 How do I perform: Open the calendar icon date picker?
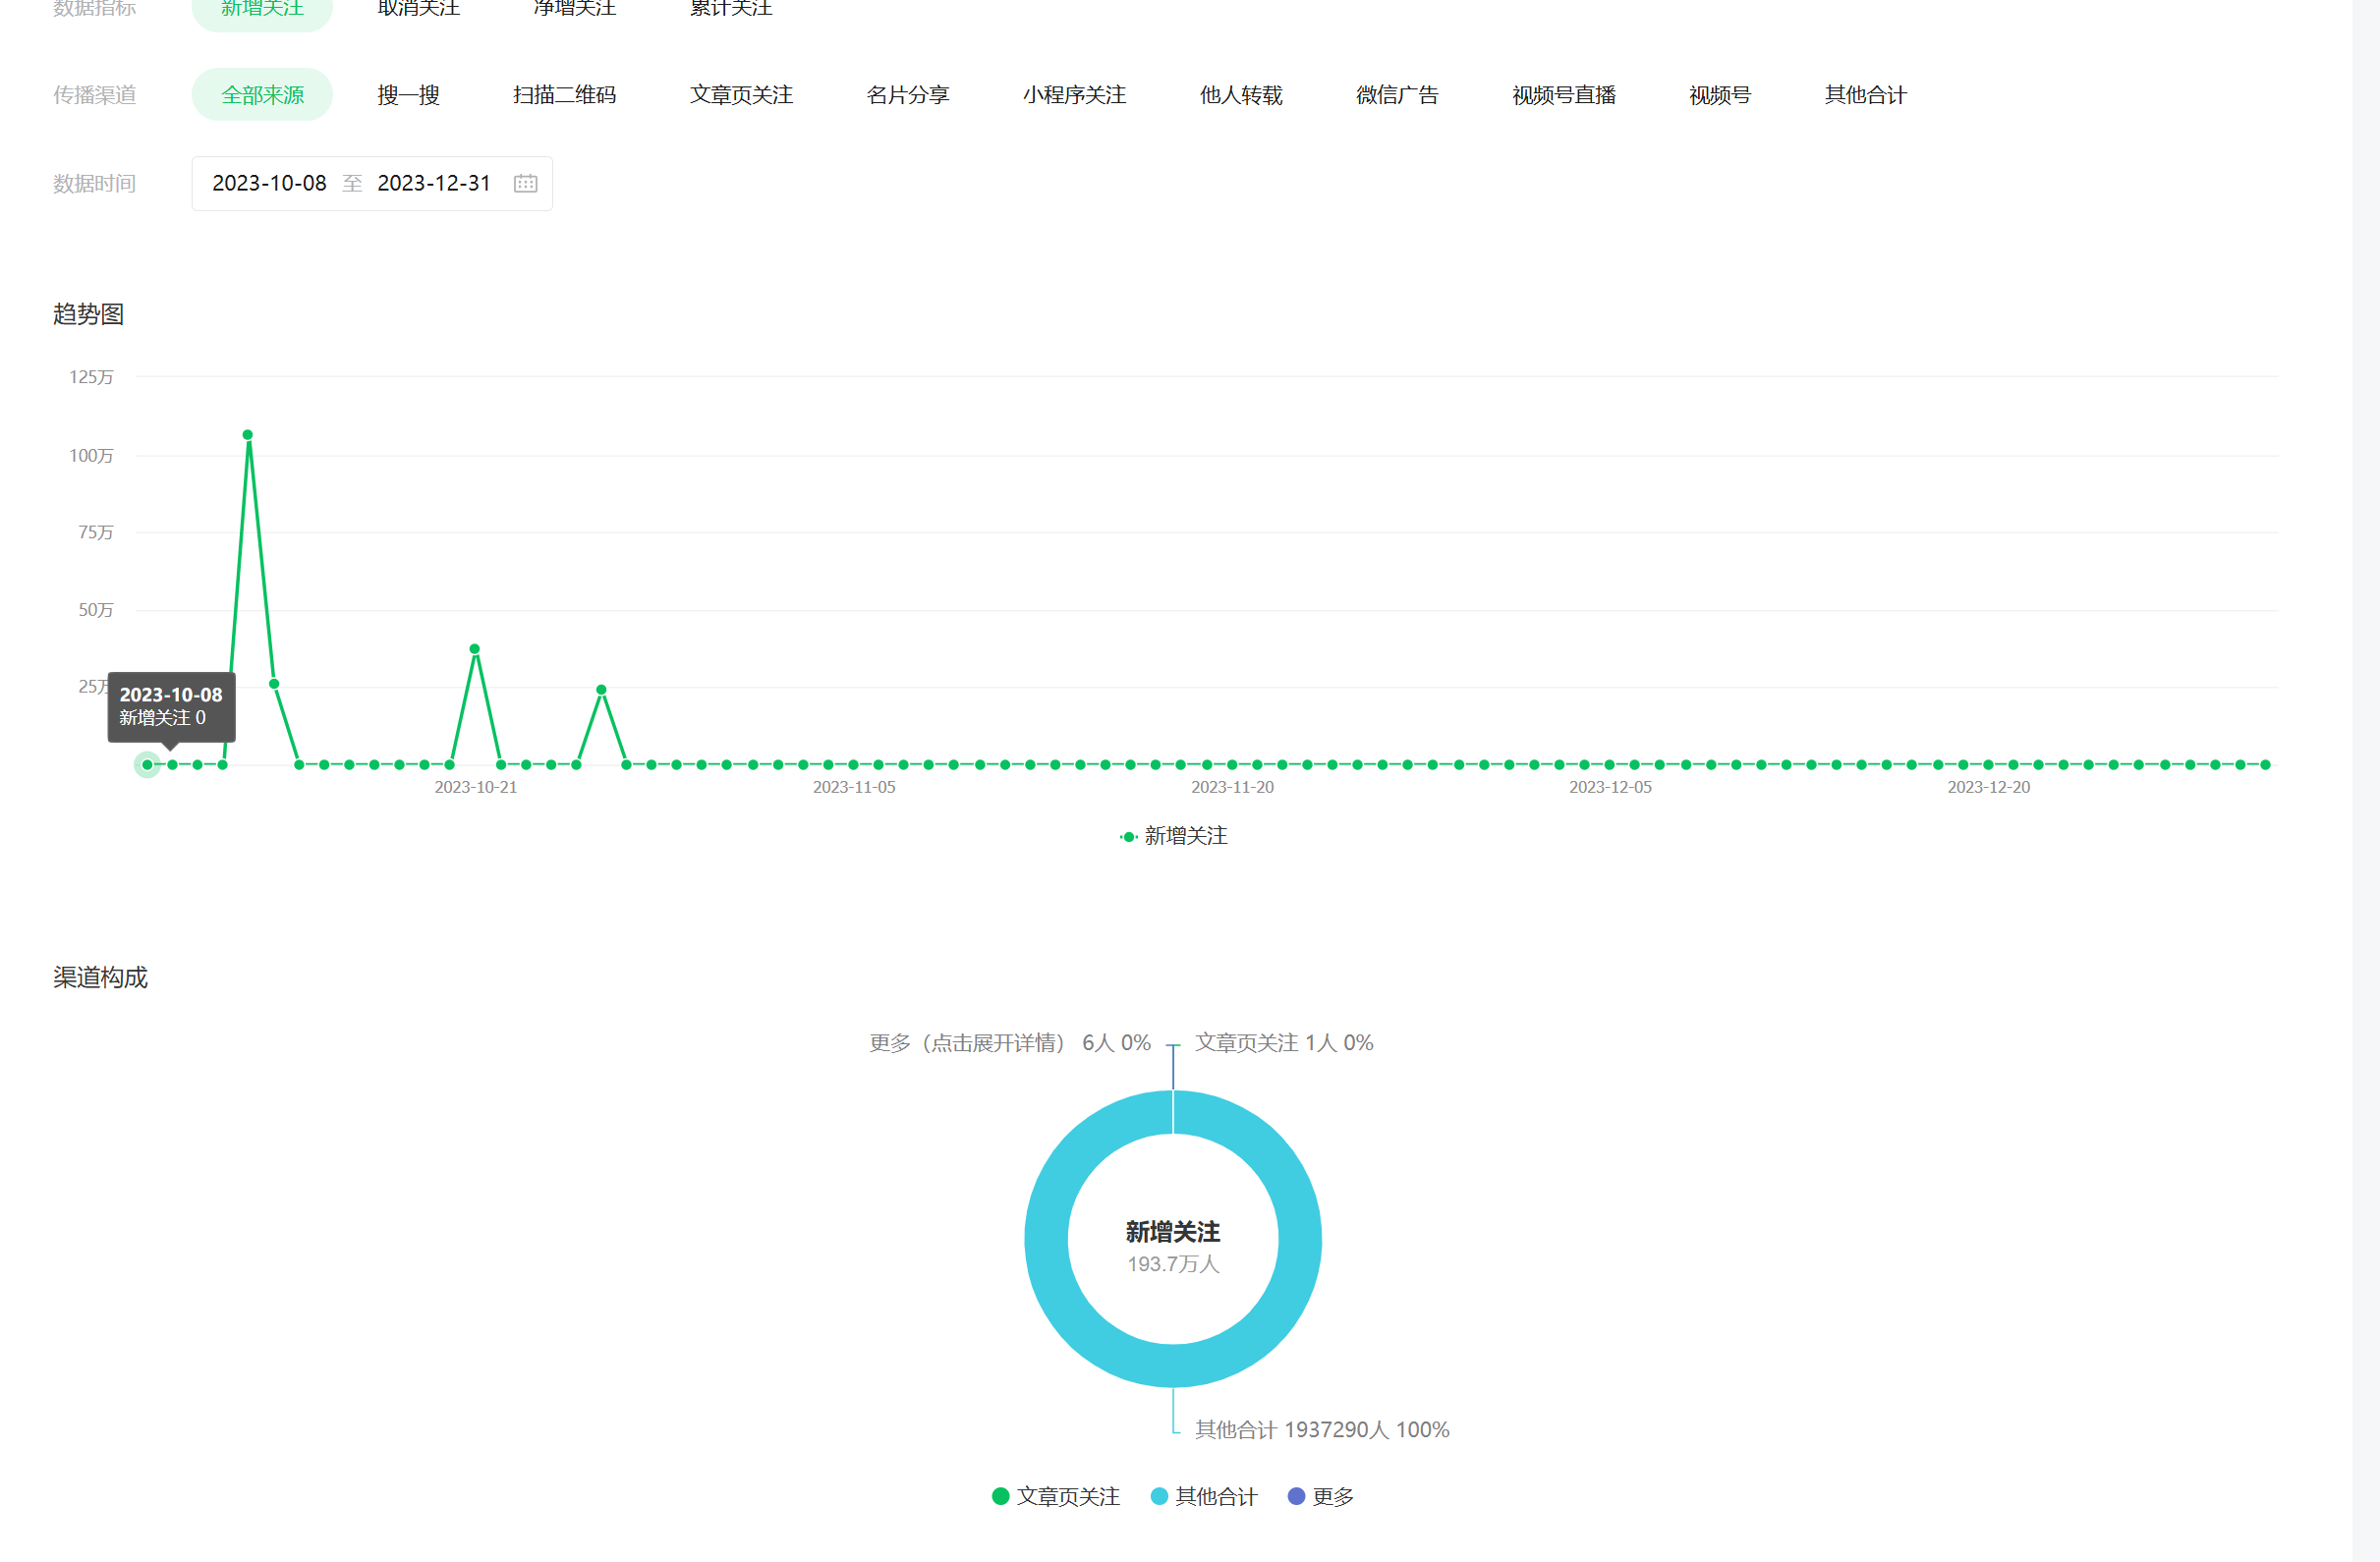point(526,184)
